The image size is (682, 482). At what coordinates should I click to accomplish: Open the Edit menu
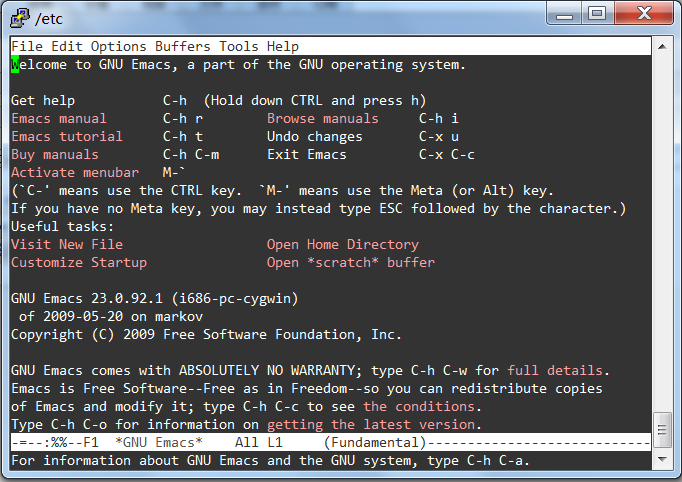click(x=67, y=47)
